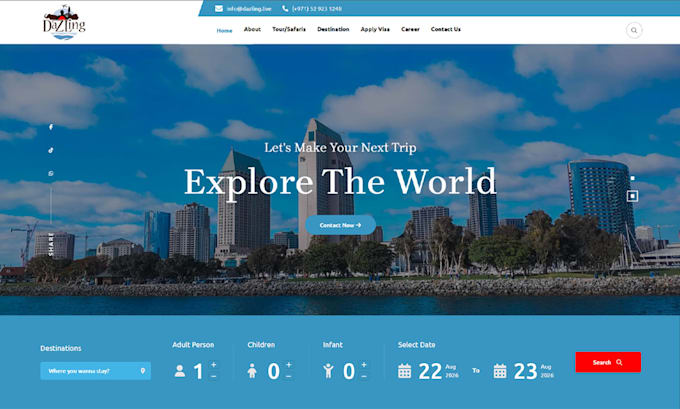Decrease adult person count
Image resolution: width=680 pixels, height=409 pixels.
point(213,376)
